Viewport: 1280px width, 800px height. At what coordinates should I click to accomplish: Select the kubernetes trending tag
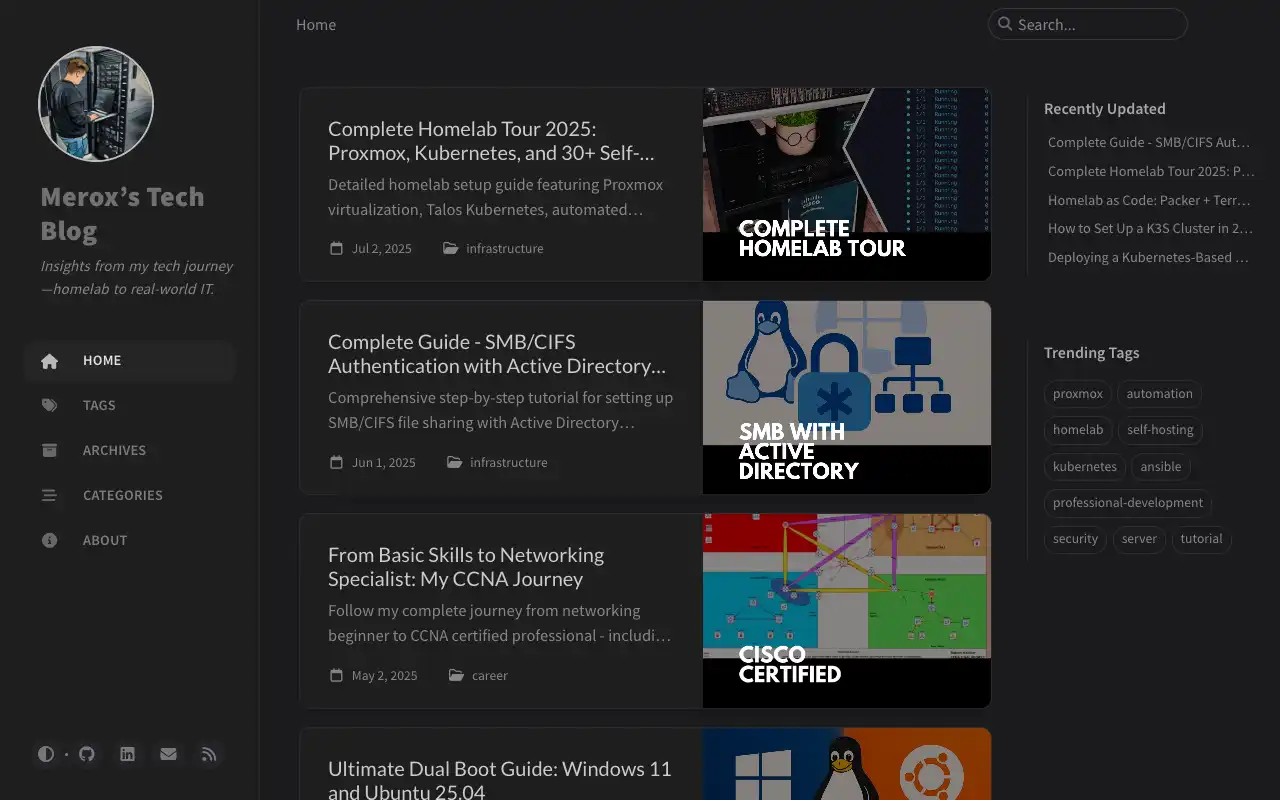[1084, 467]
